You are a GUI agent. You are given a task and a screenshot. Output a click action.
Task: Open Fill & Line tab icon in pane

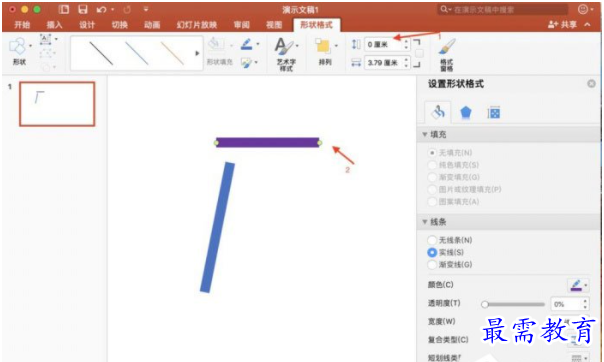(x=438, y=112)
